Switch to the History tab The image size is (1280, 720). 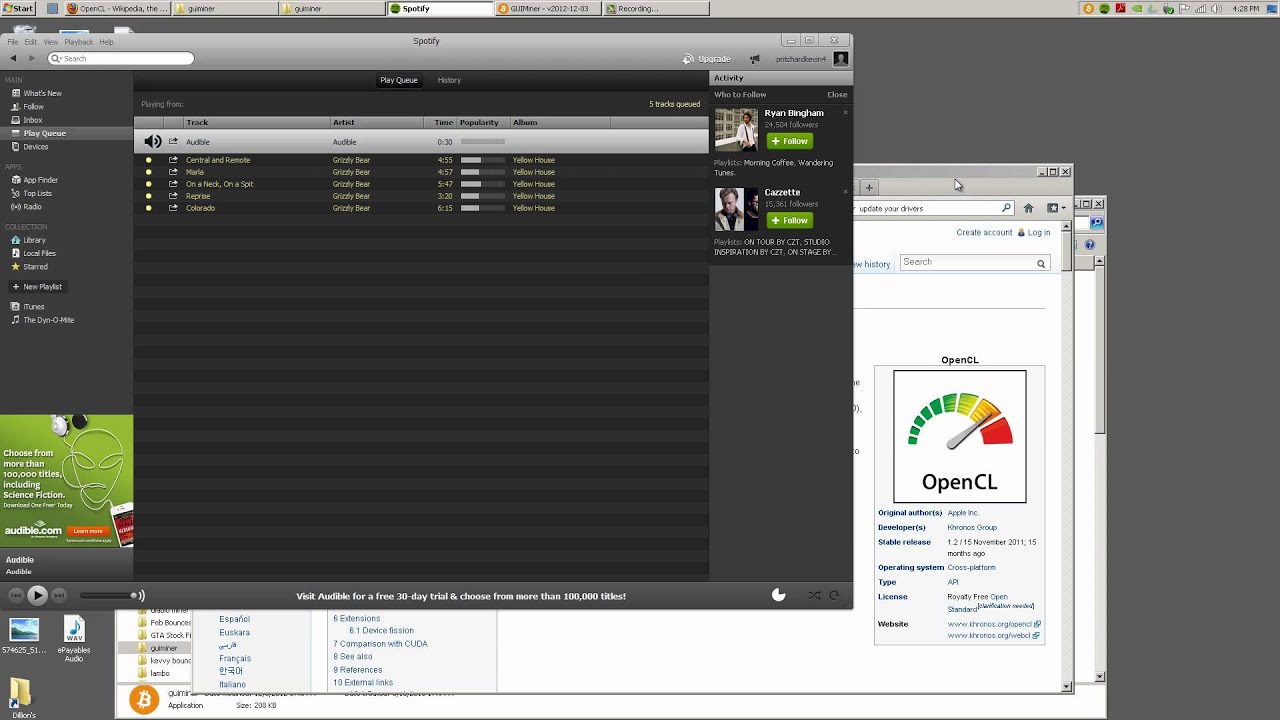(449, 80)
